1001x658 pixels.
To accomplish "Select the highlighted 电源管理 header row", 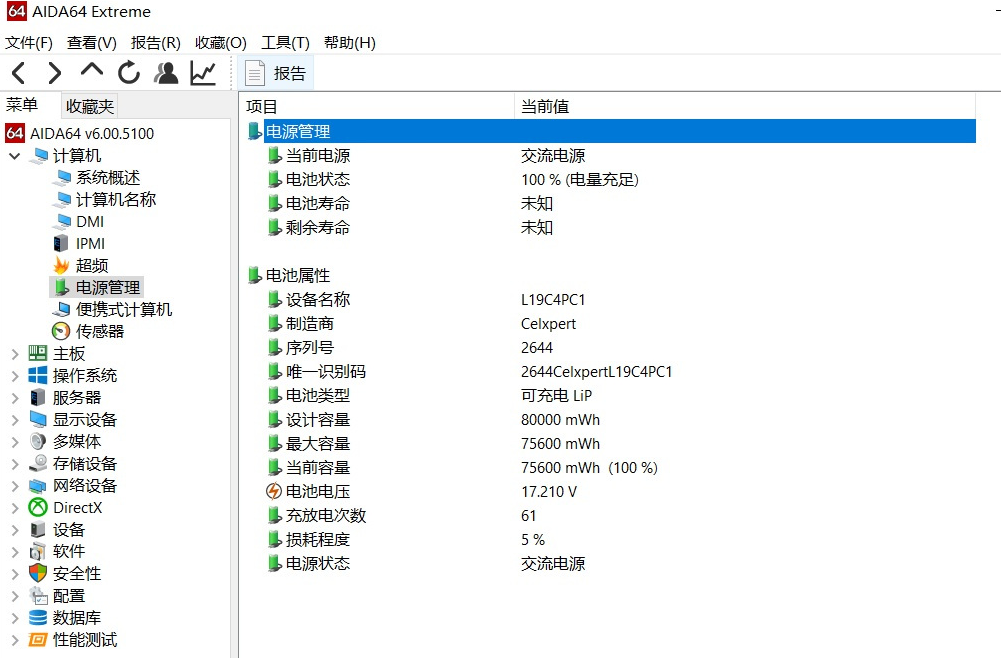I will (609, 131).
